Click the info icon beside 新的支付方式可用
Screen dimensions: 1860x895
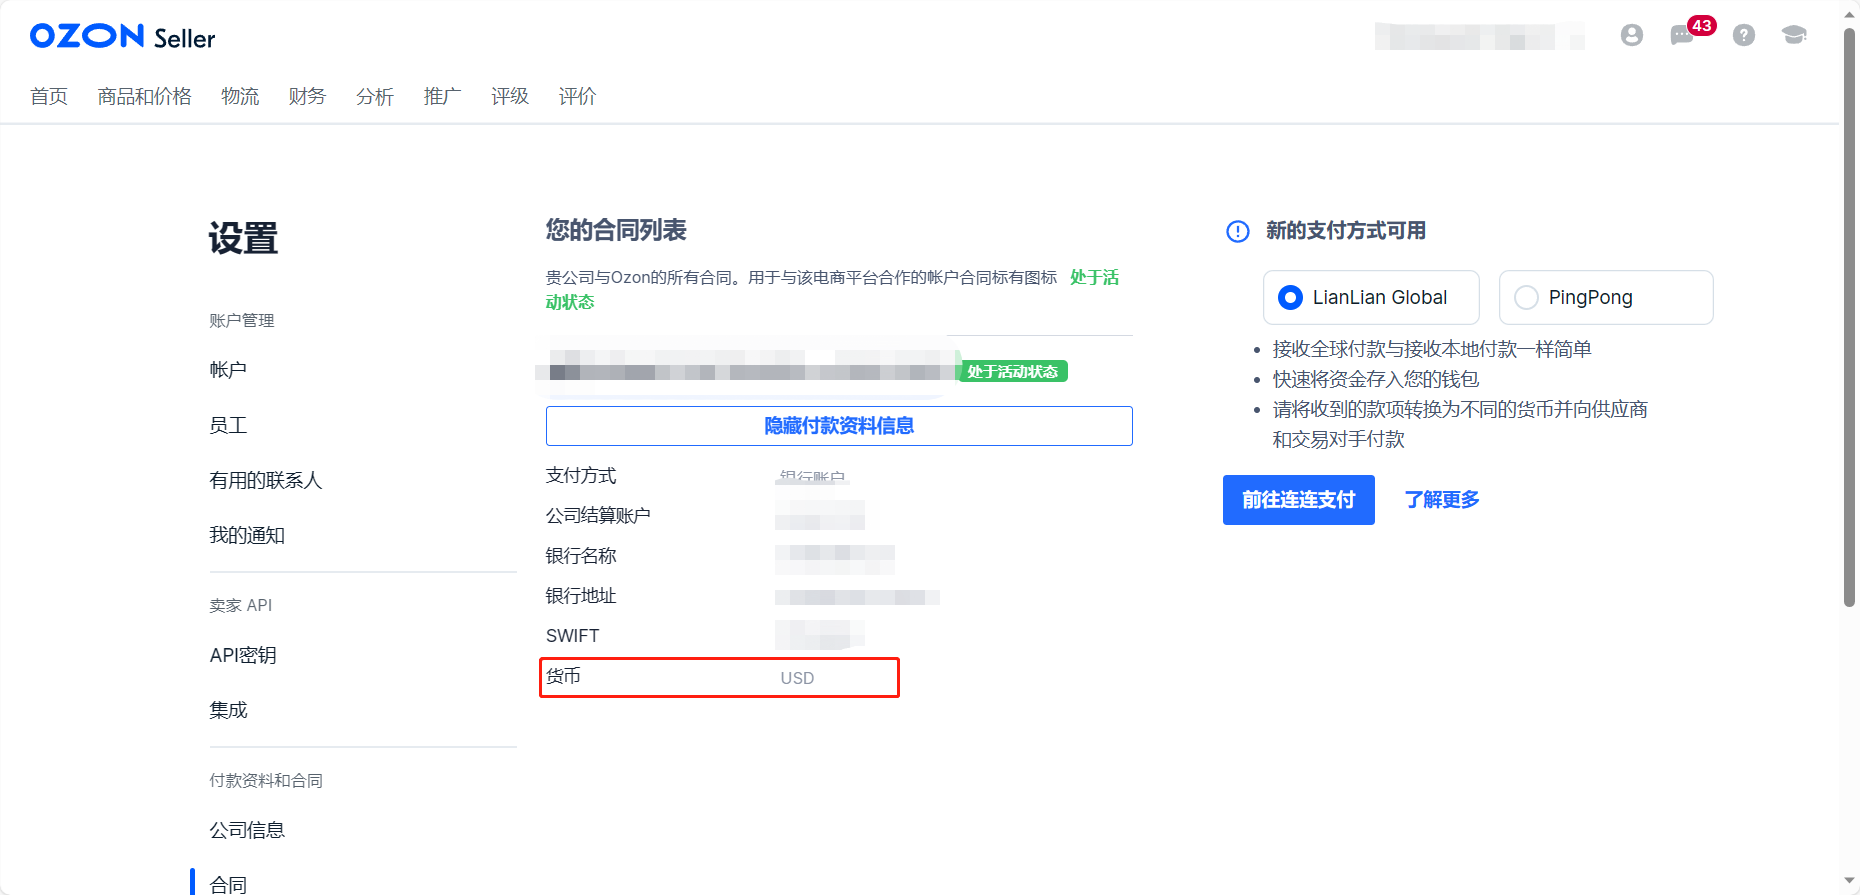pos(1237,232)
